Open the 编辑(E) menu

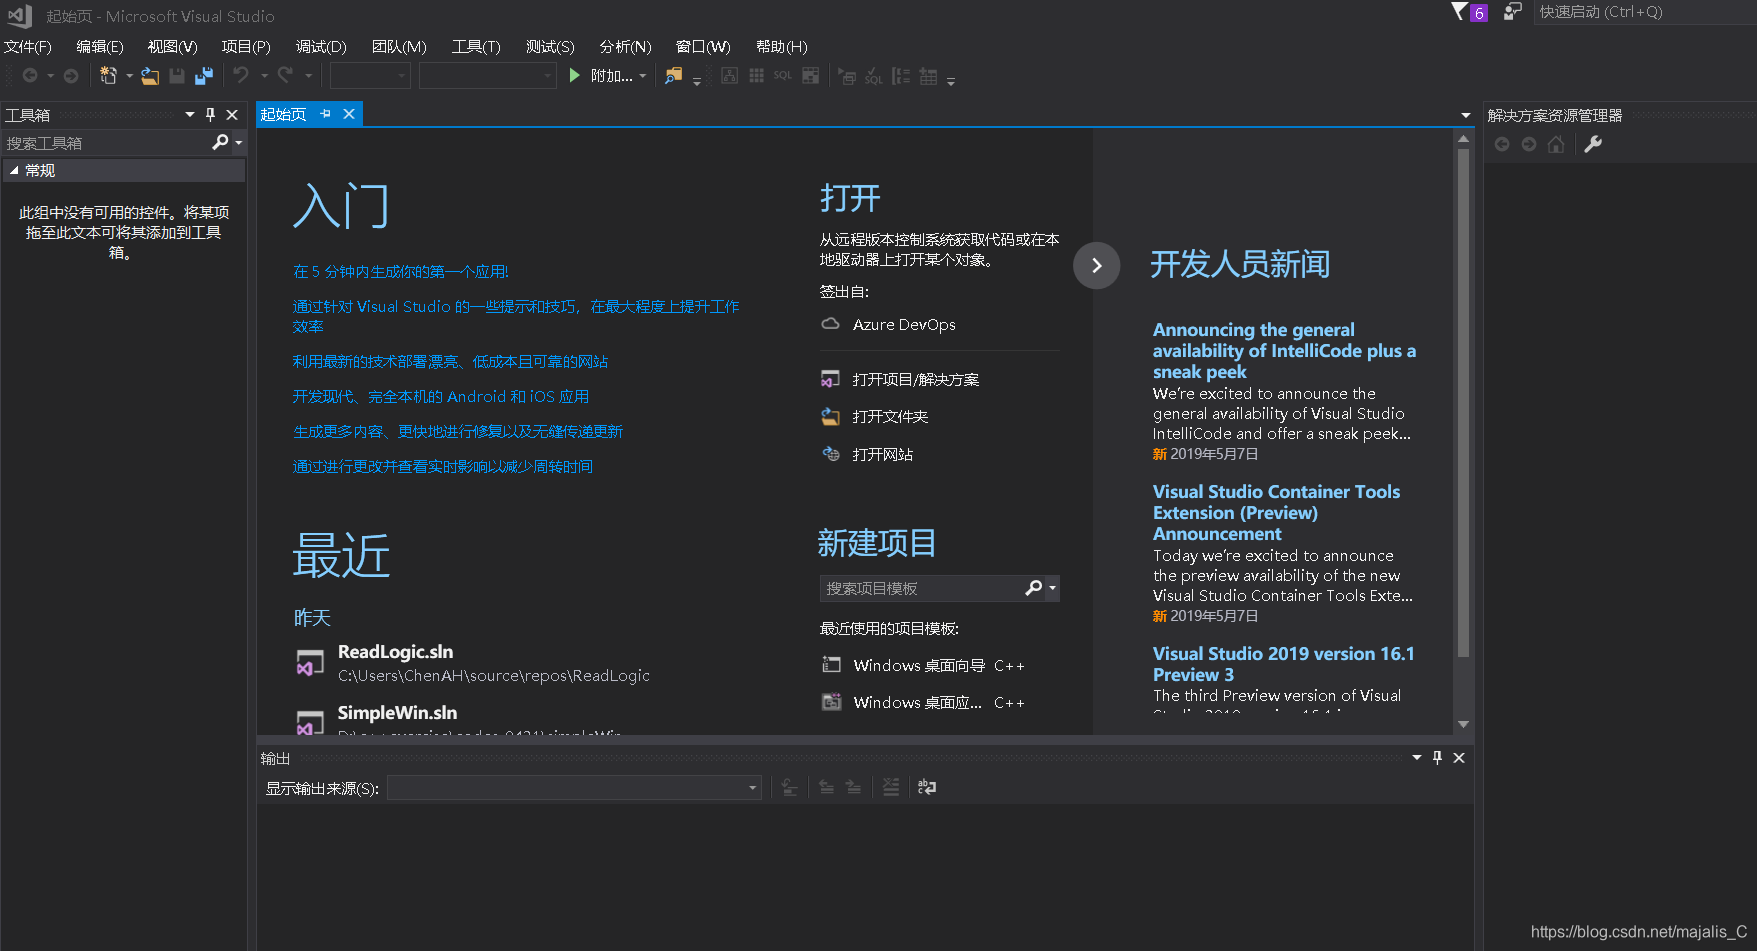click(x=100, y=47)
